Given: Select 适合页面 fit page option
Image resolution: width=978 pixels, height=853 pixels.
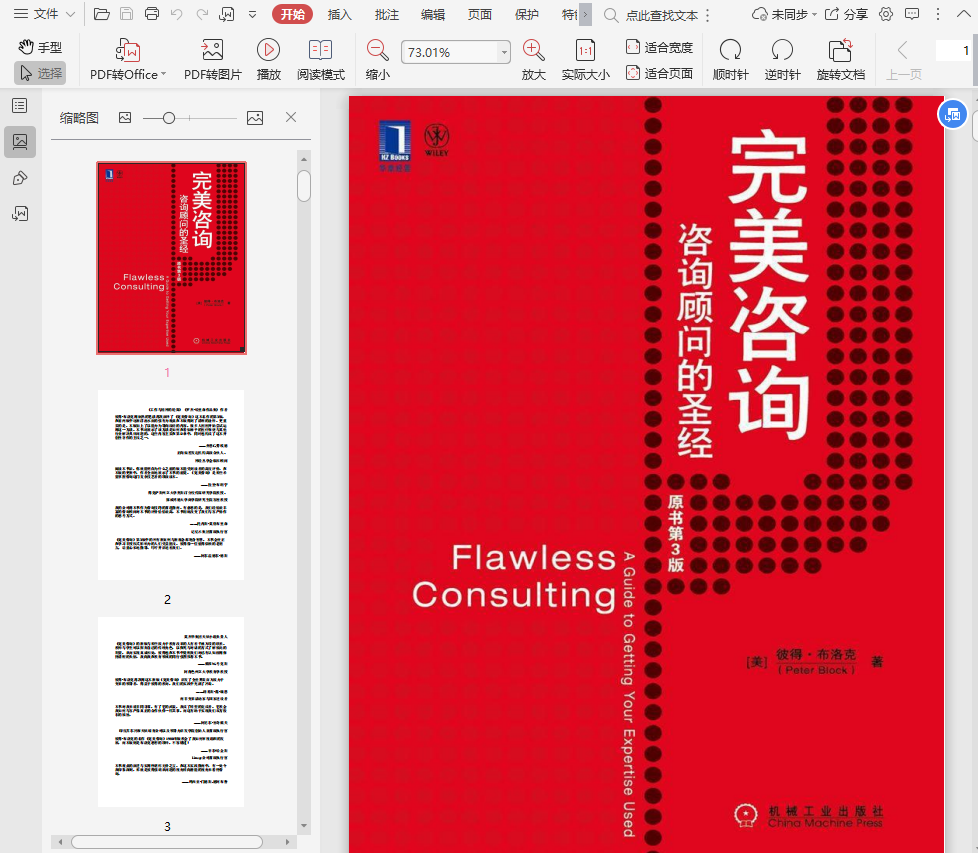Looking at the screenshot, I should pyautogui.click(x=659, y=73).
